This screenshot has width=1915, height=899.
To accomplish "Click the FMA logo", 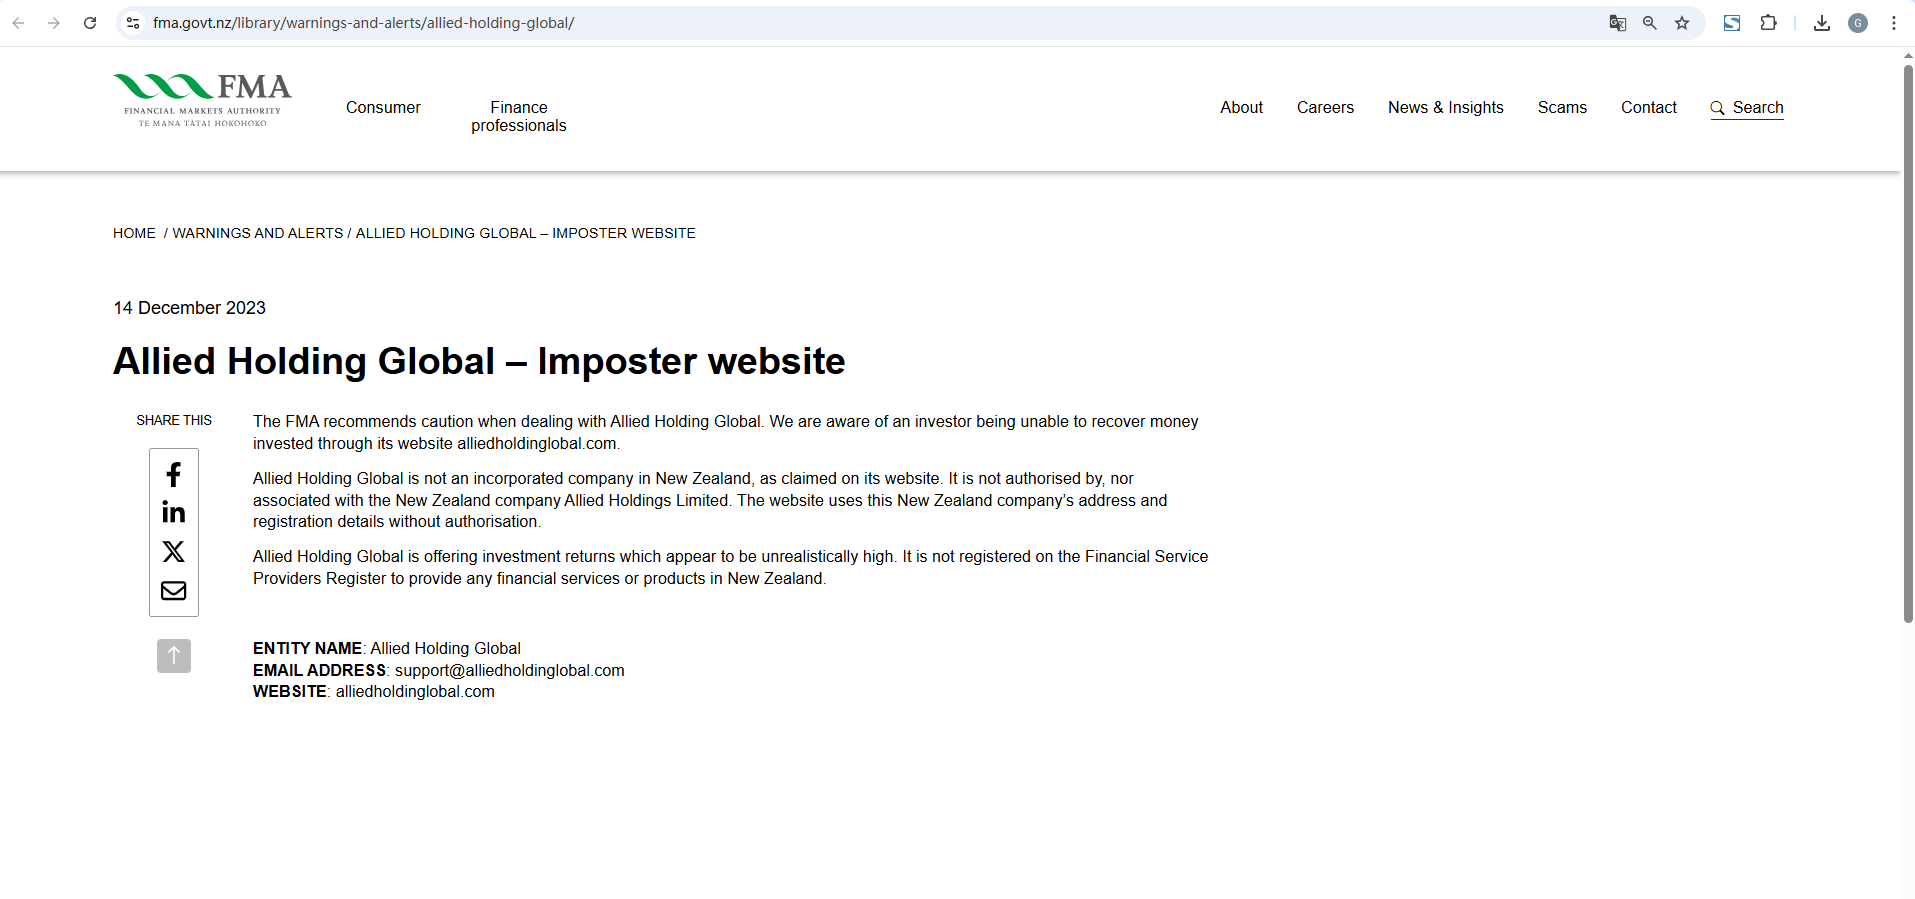I will tap(202, 100).
